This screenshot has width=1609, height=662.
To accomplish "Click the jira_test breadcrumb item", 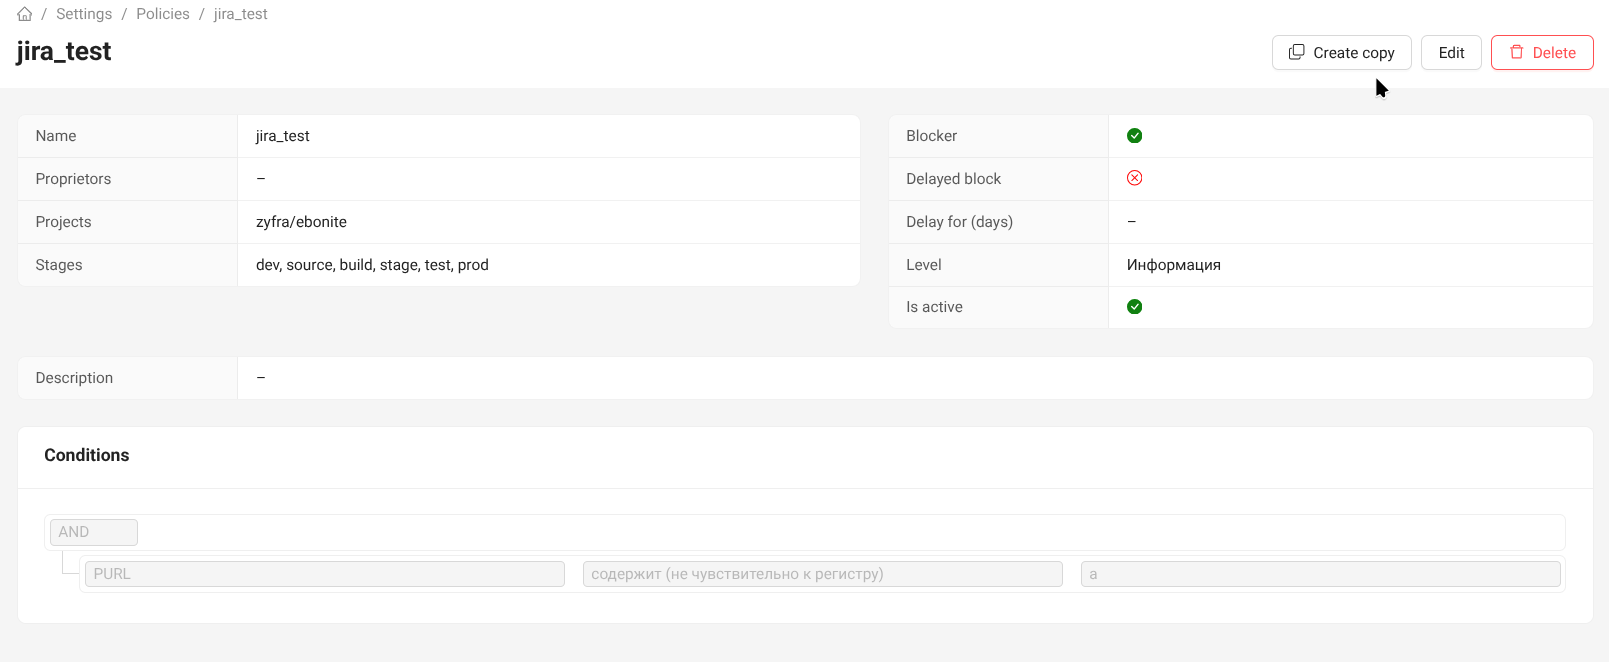I will 240,14.
